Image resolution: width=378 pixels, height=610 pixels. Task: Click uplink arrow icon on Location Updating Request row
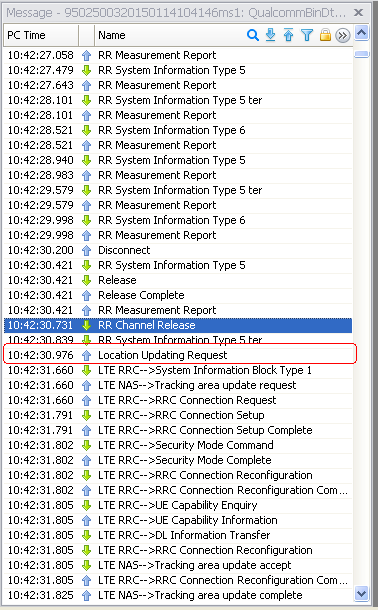(86, 355)
